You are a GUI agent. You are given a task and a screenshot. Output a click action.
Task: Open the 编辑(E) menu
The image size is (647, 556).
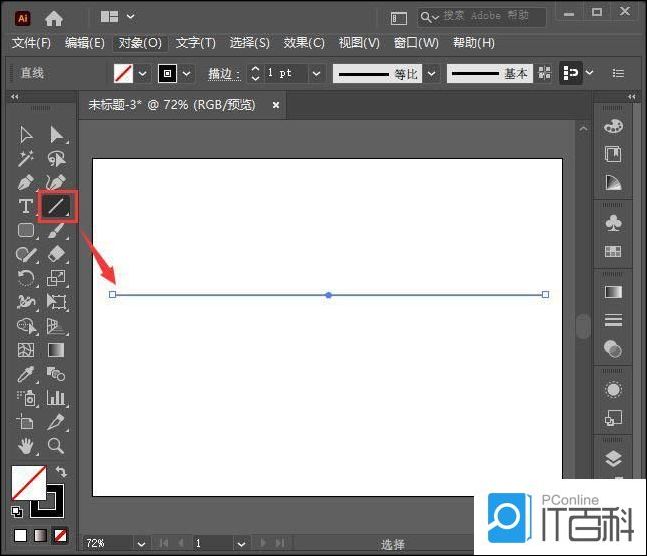[x=85, y=43]
